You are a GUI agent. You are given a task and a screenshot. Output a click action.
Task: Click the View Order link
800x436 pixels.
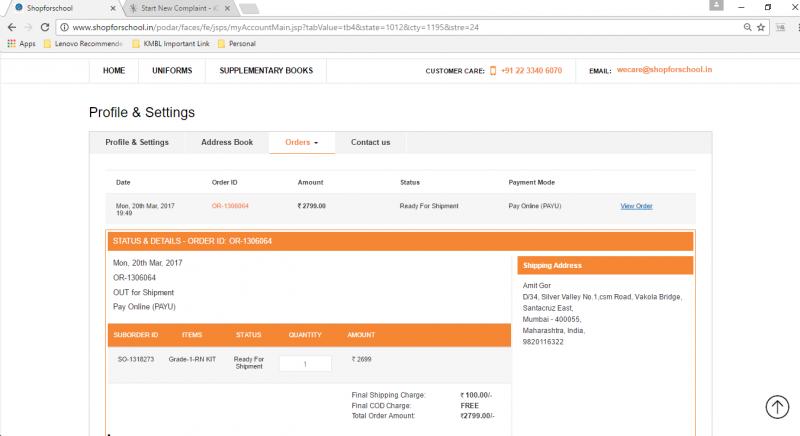point(636,206)
